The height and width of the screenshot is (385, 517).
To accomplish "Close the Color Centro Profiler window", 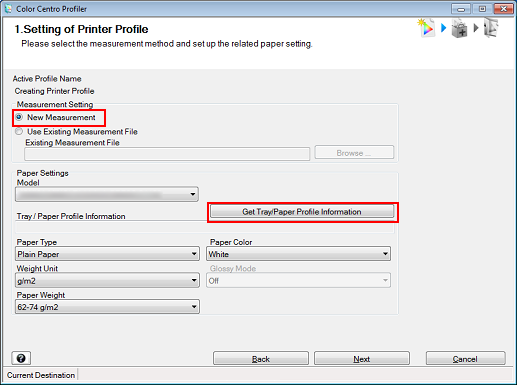I will point(503,9).
